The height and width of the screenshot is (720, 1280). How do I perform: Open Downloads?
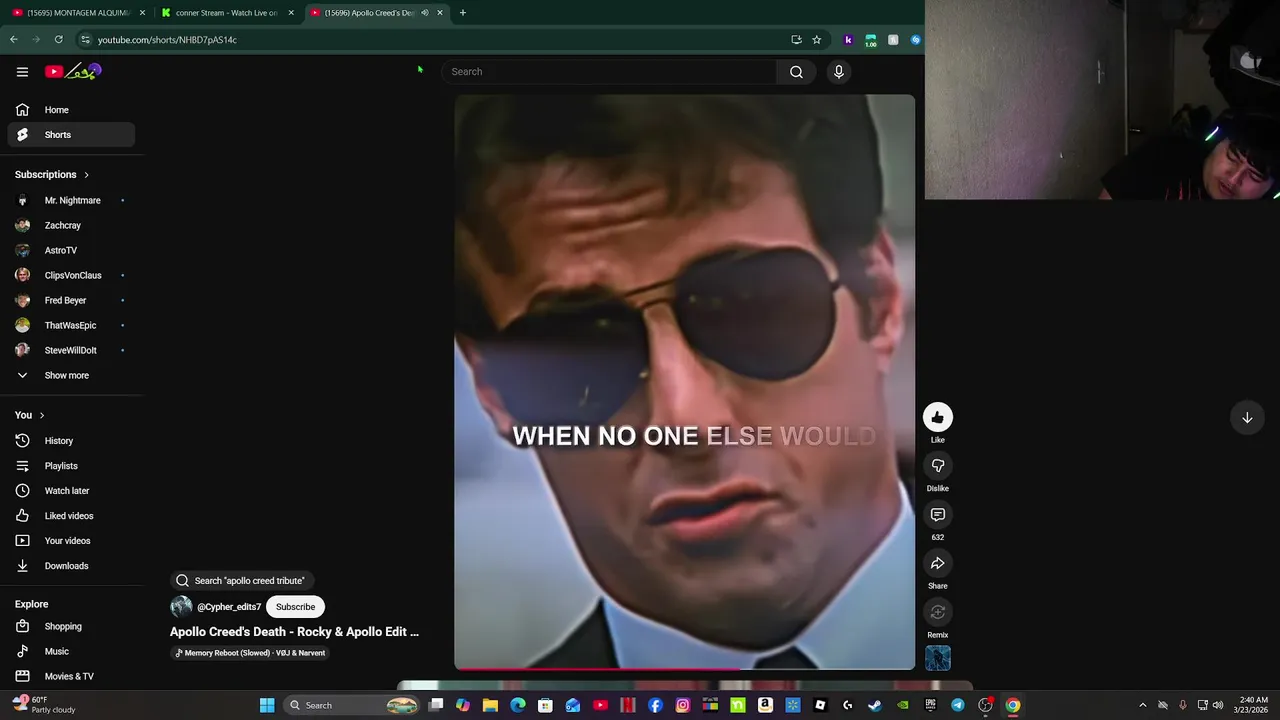[71, 566]
